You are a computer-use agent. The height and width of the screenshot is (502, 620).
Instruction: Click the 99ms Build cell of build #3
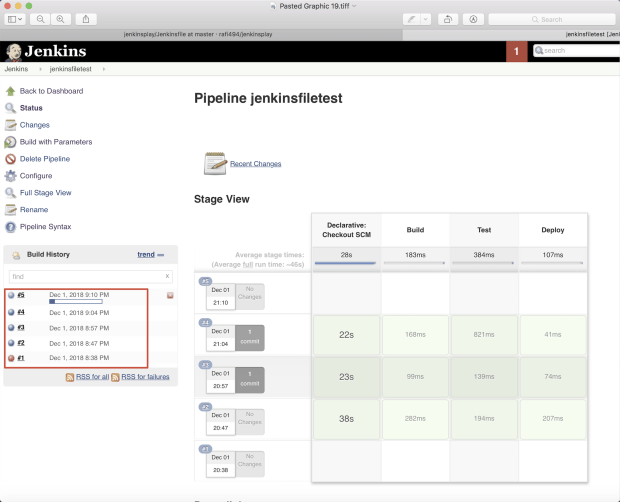(415, 377)
